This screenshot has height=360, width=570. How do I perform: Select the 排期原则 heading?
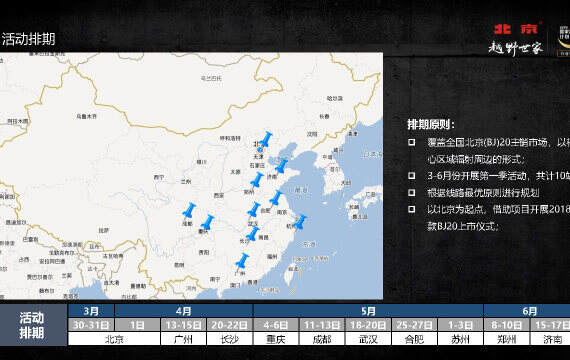pos(431,125)
